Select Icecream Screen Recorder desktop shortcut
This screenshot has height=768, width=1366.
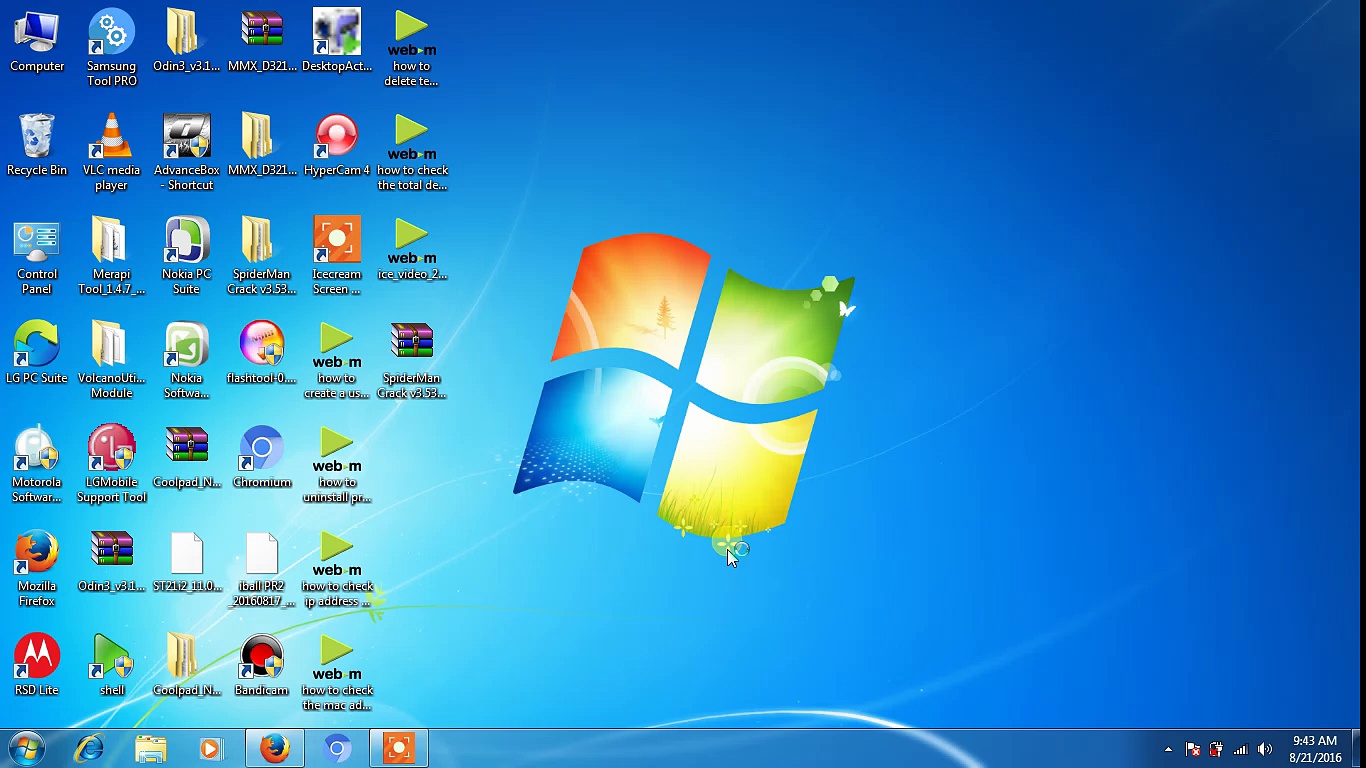pyautogui.click(x=337, y=256)
